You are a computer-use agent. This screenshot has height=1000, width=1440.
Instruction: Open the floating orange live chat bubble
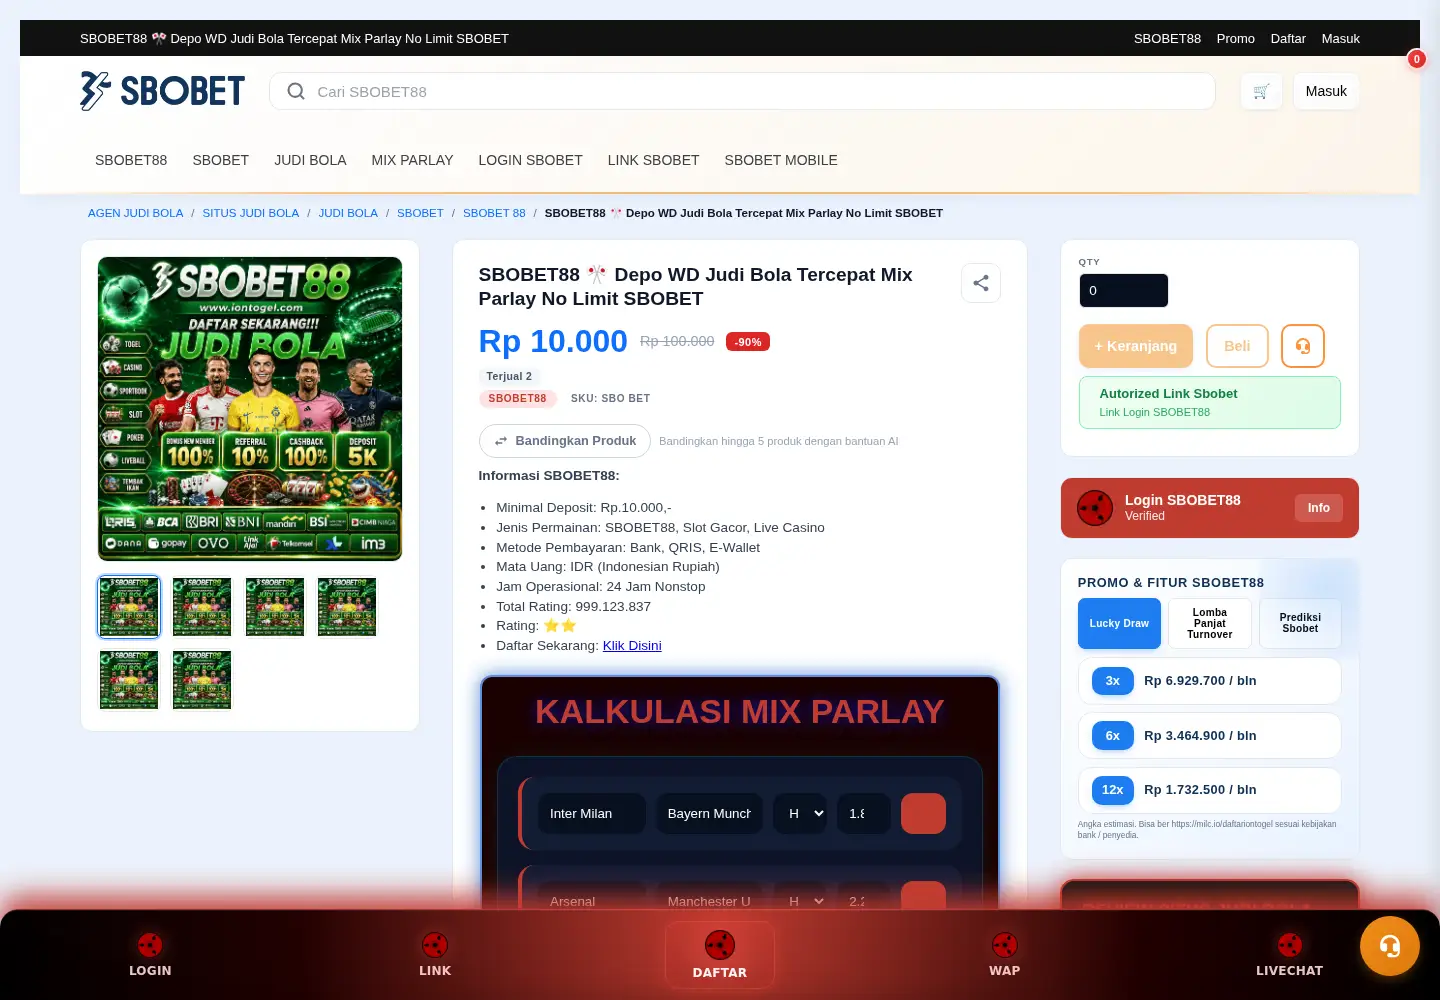(x=1390, y=946)
